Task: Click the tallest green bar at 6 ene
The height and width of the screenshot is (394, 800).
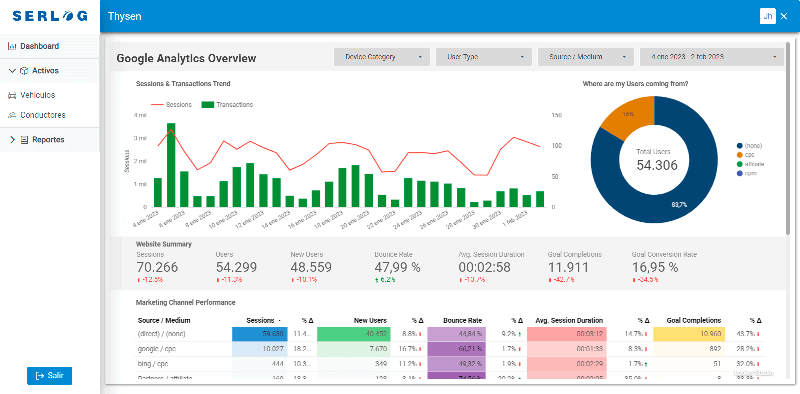Action: [x=171, y=165]
